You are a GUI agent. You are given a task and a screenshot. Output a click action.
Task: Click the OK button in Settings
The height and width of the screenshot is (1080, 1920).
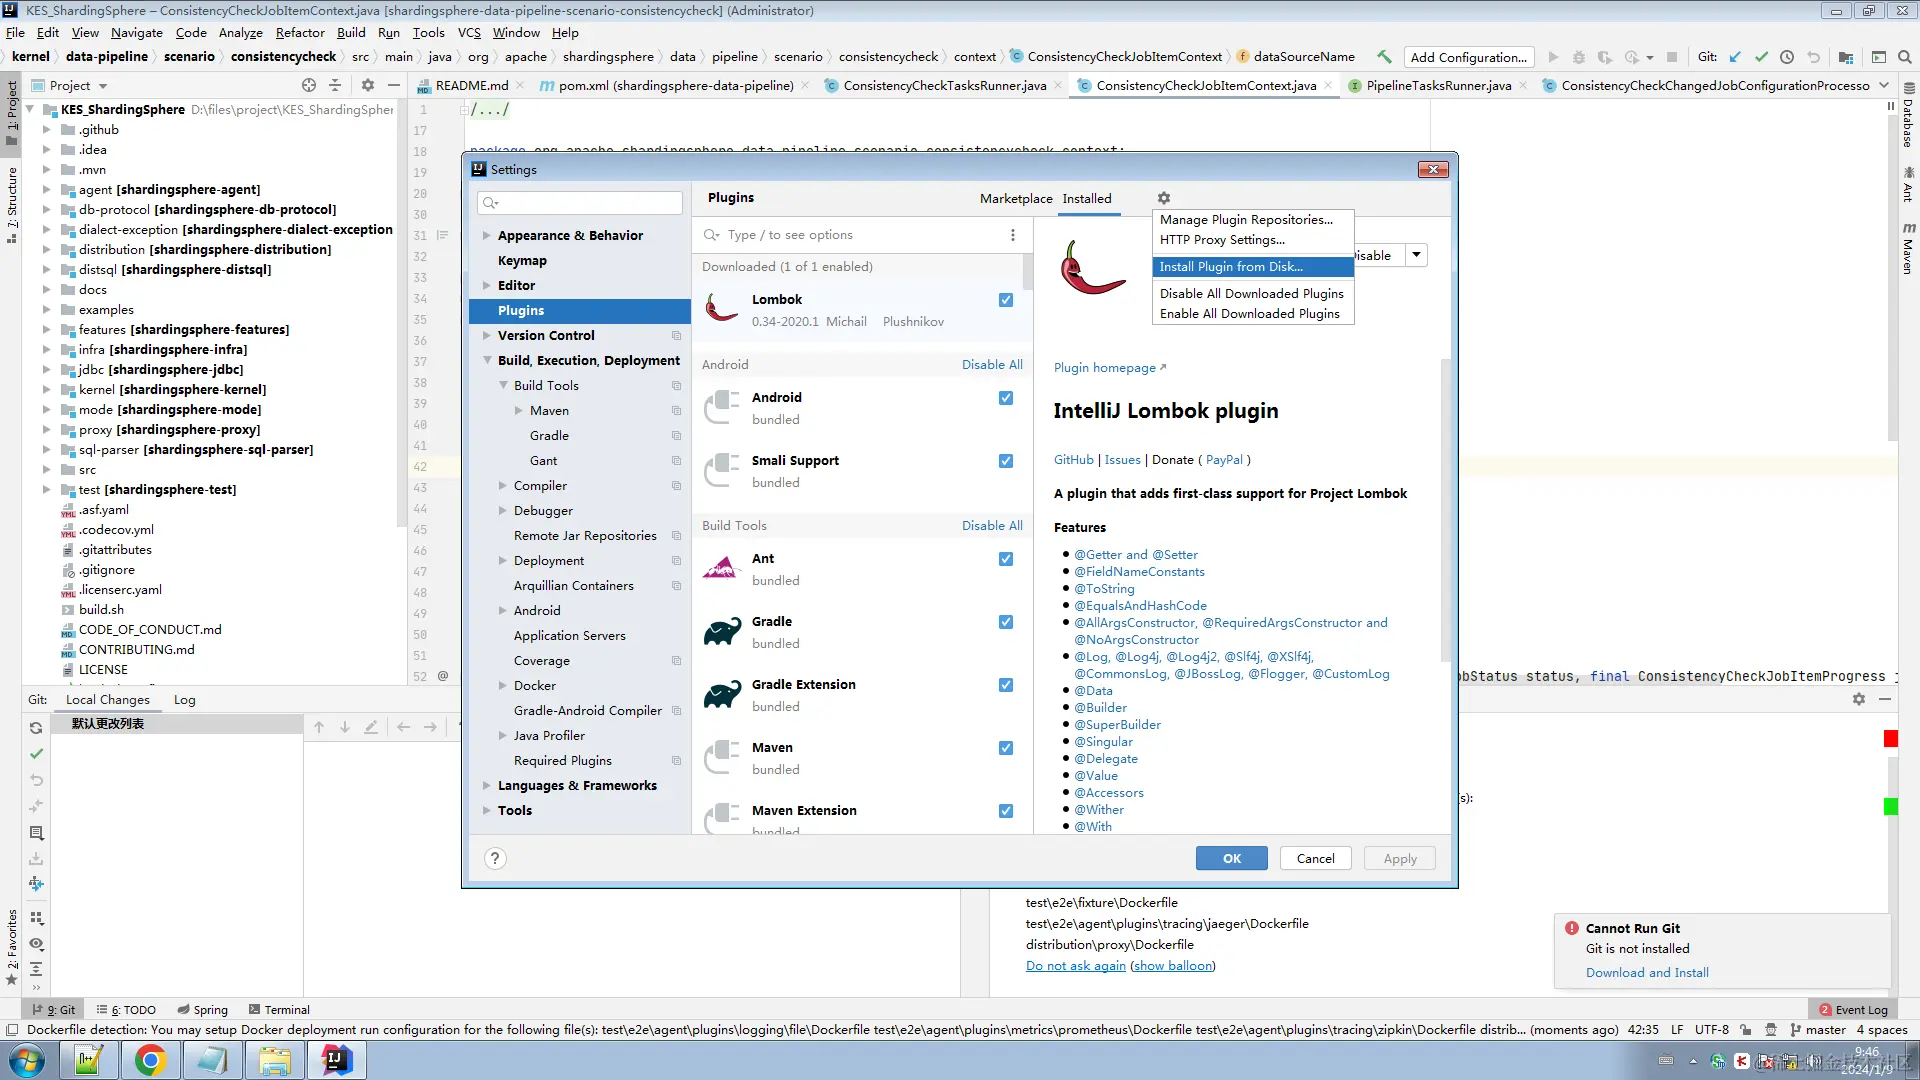pos(1231,858)
